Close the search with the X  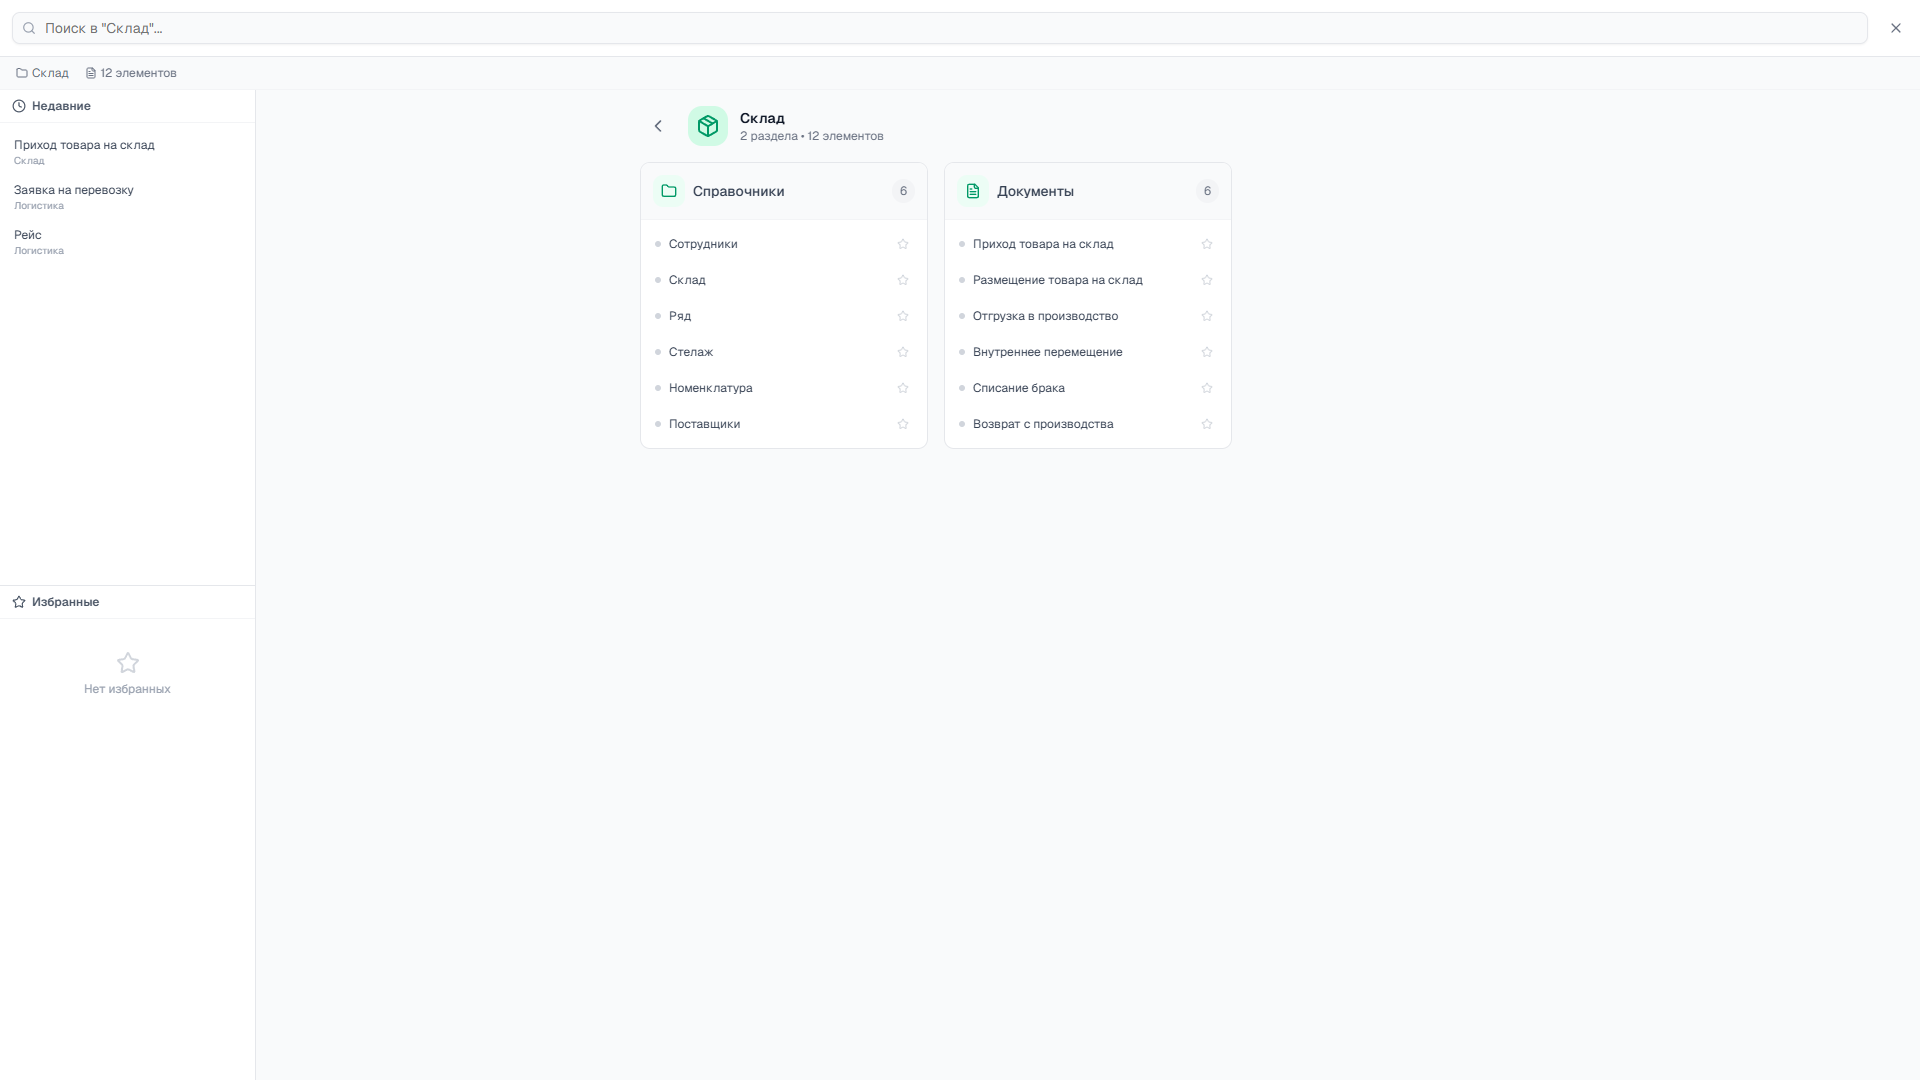[x=1896, y=28]
